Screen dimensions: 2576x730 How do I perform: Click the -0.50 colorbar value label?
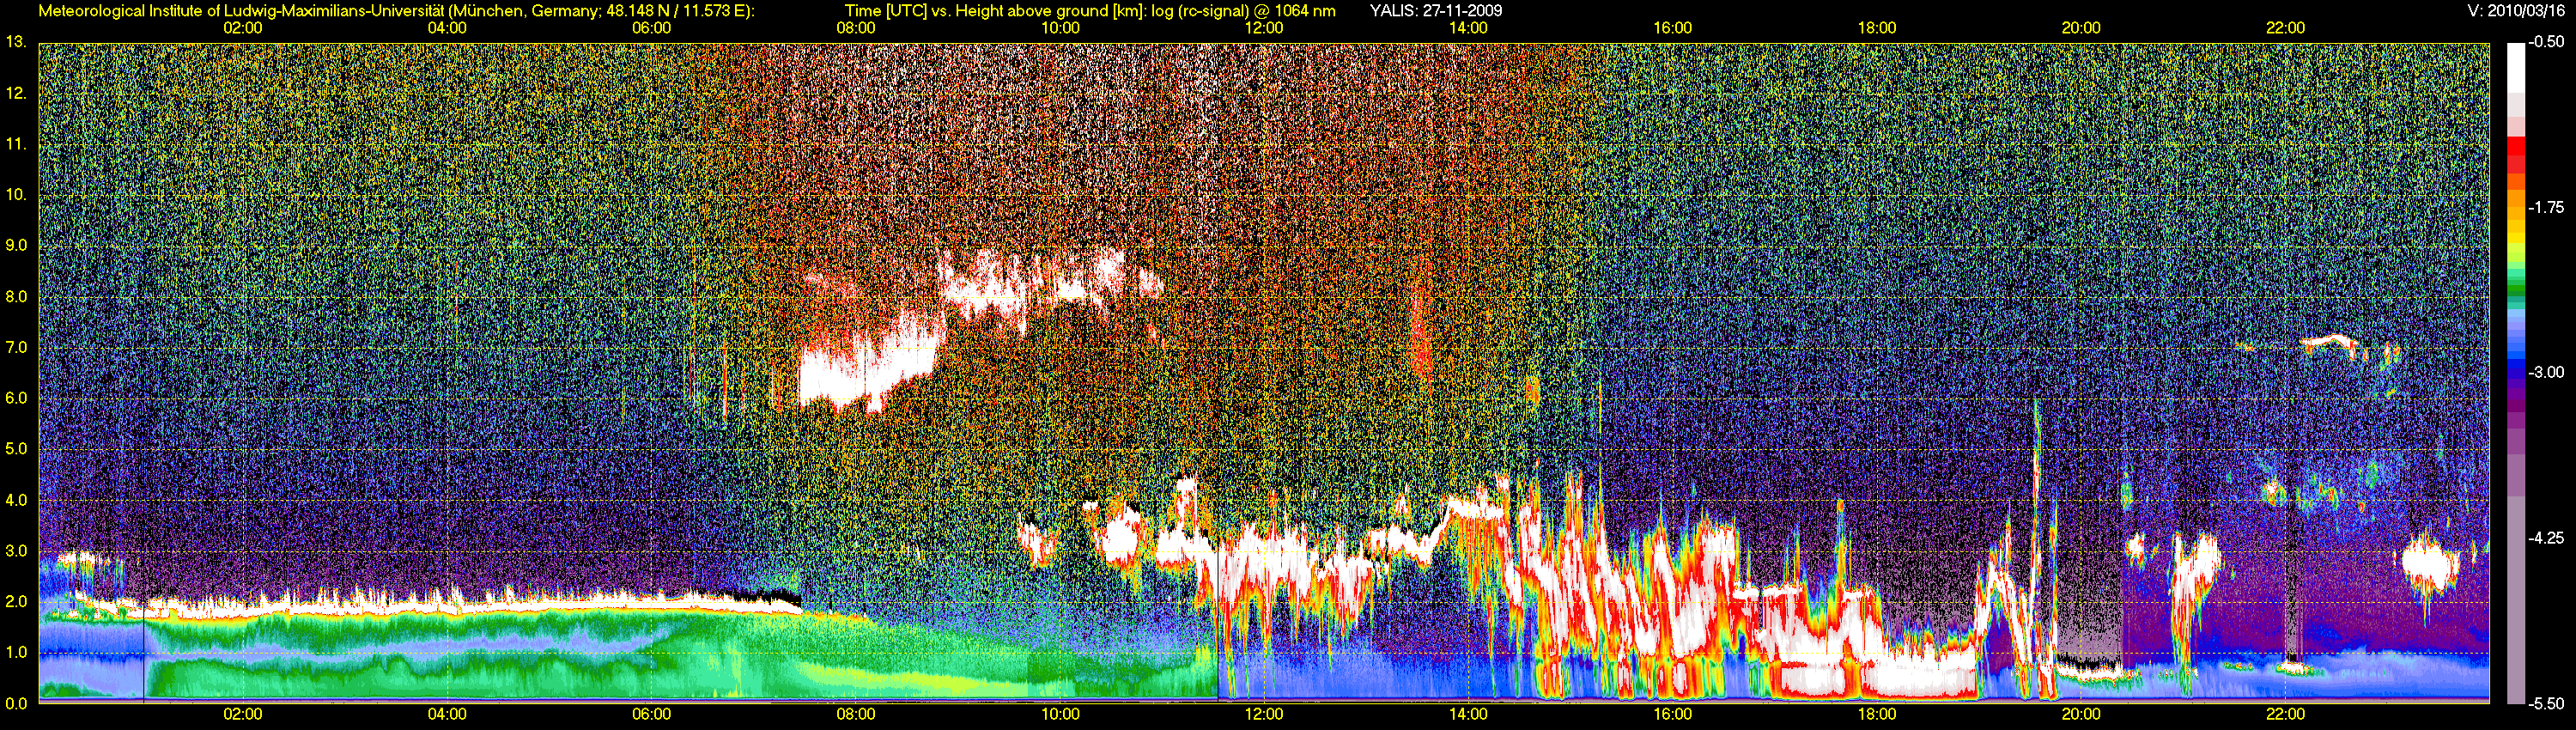coord(2547,42)
